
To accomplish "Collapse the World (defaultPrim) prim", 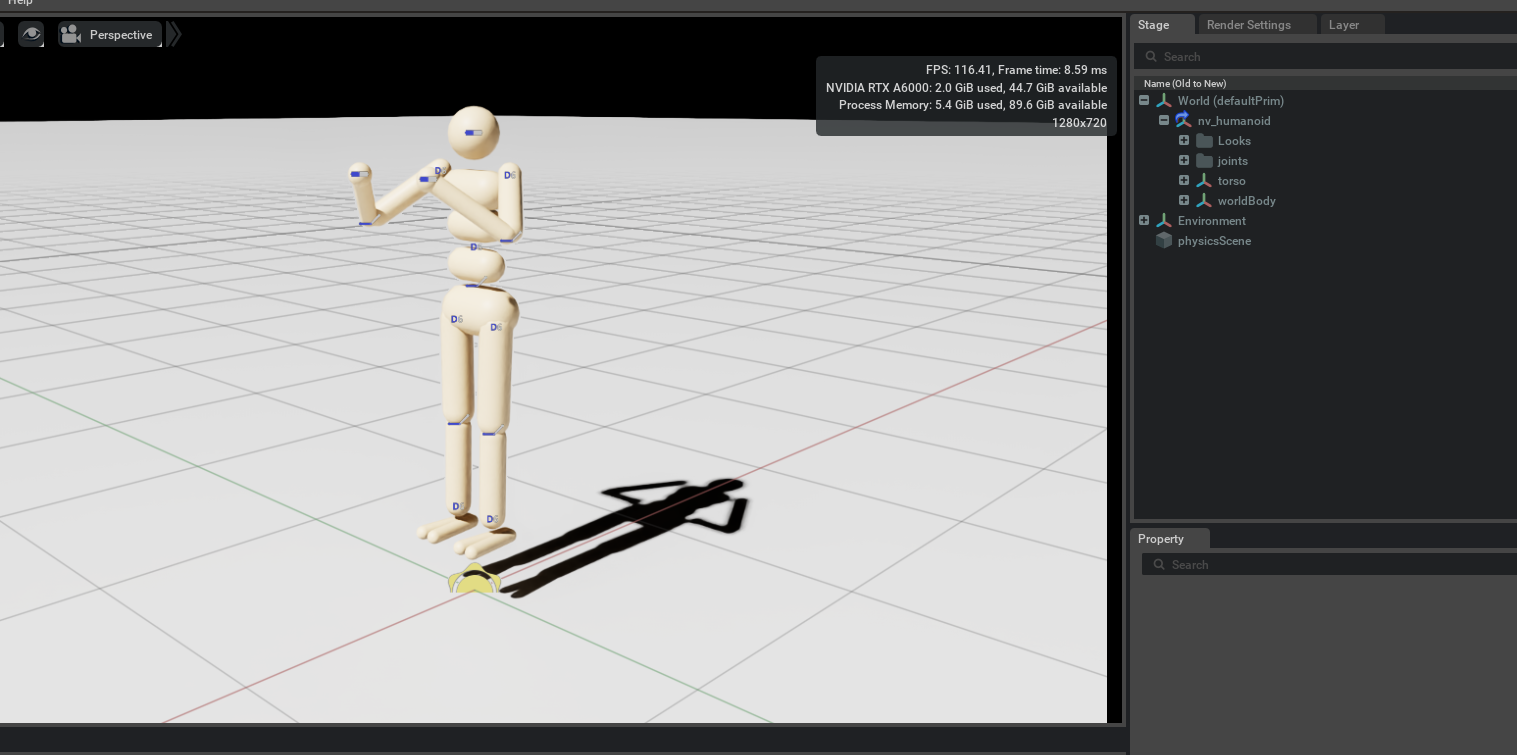I will (1144, 100).
